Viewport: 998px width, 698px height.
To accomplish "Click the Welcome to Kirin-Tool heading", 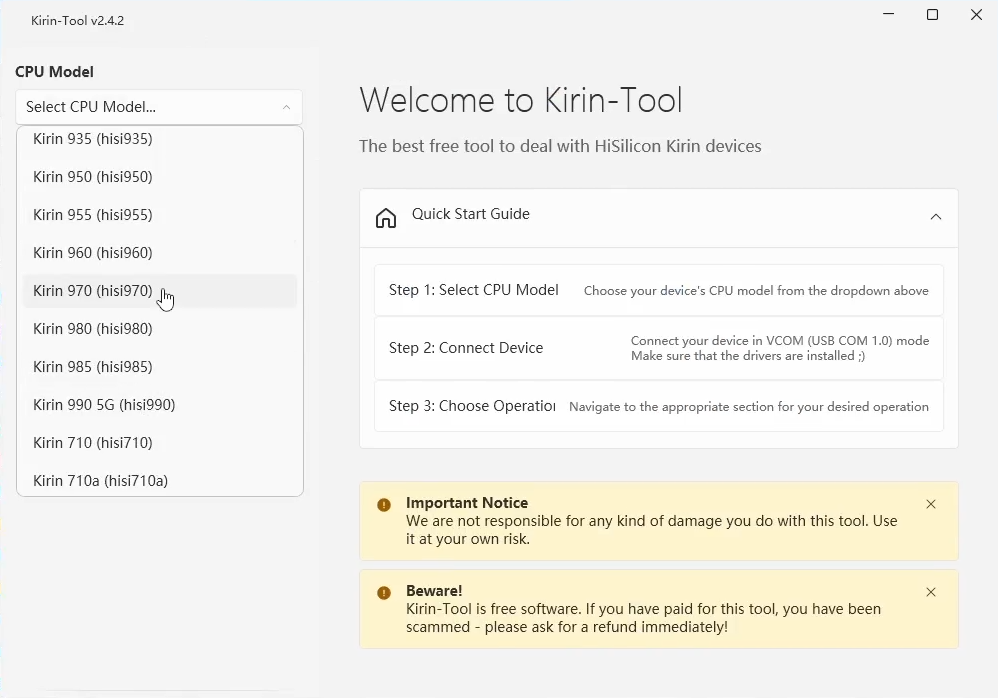I will click(x=521, y=100).
